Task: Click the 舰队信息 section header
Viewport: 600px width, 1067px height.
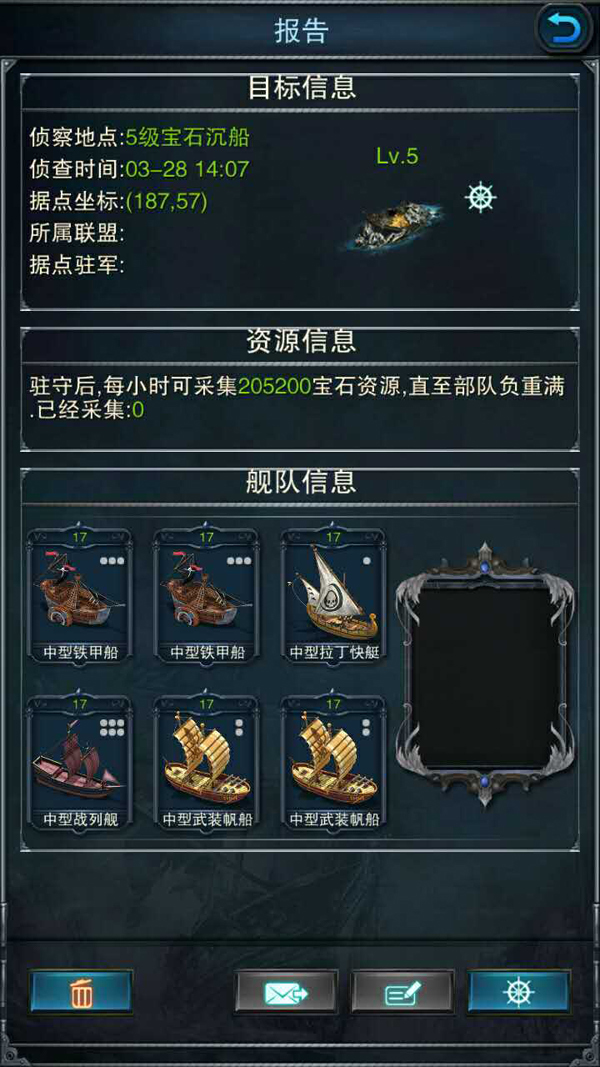Action: tap(301, 482)
